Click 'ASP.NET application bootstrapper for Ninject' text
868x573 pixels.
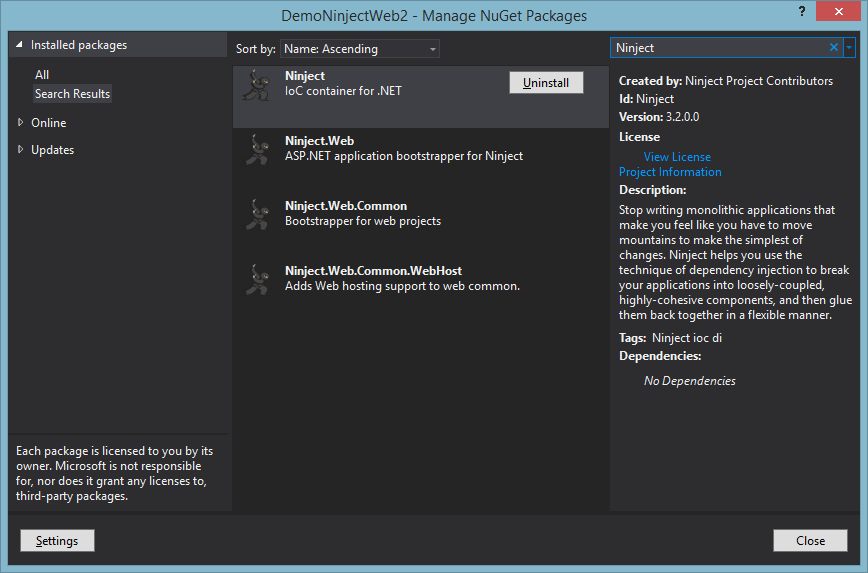[x=404, y=156]
